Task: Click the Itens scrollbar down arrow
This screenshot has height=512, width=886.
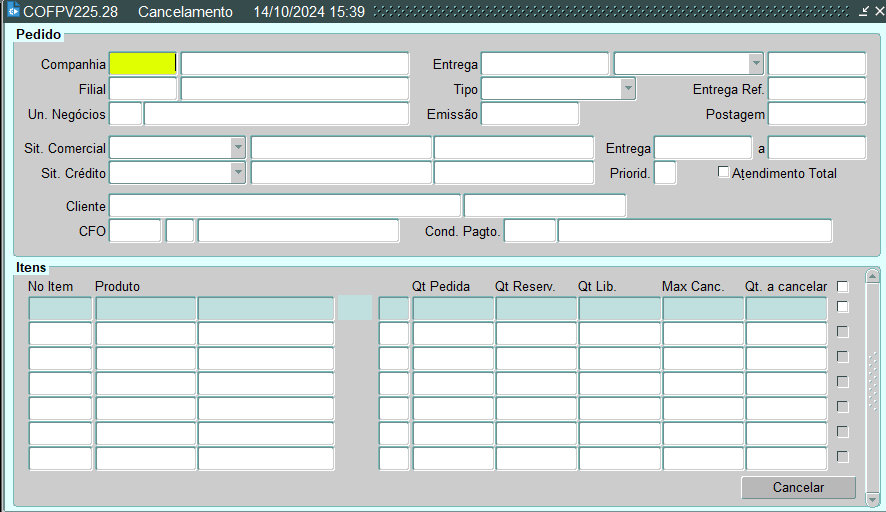Action: pyautogui.click(x=872, y=498)
